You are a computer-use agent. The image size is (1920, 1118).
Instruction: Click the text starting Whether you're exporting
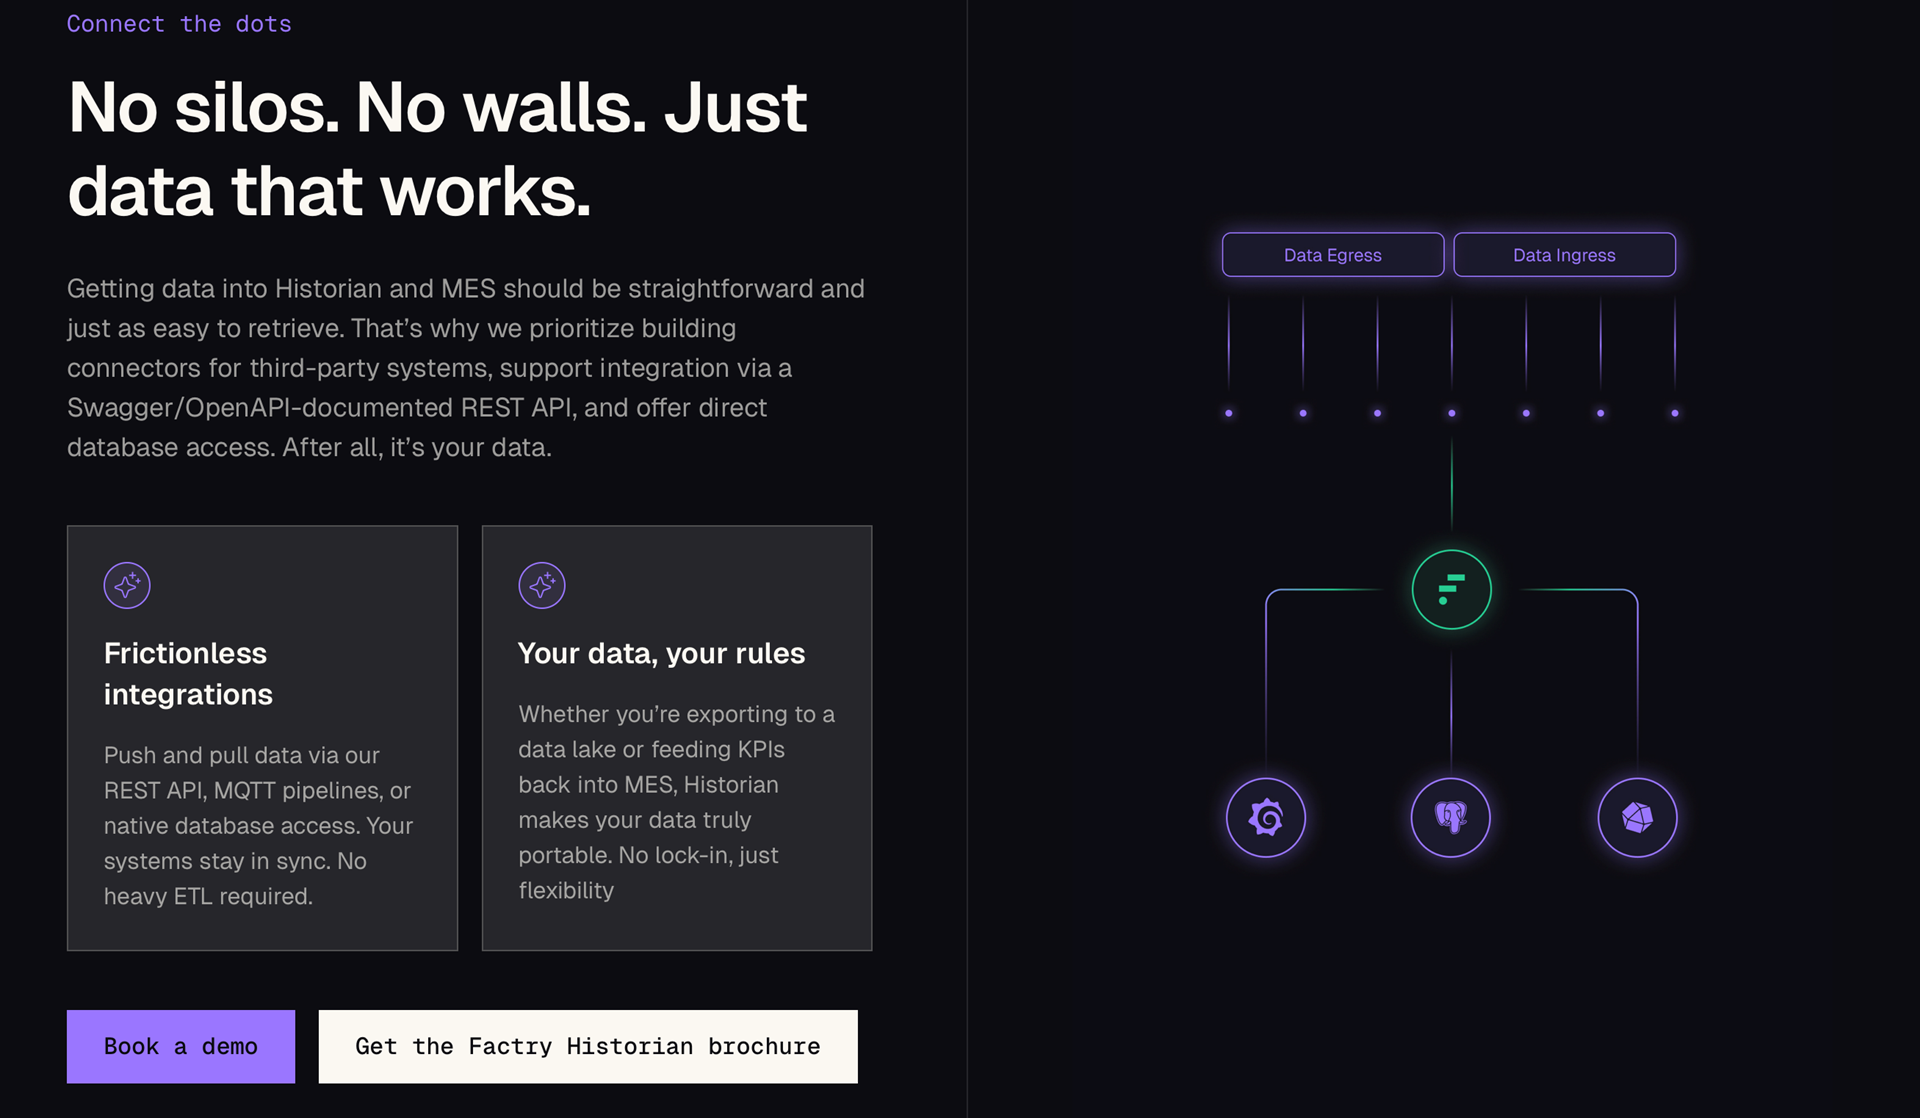[x=676, y=802]
